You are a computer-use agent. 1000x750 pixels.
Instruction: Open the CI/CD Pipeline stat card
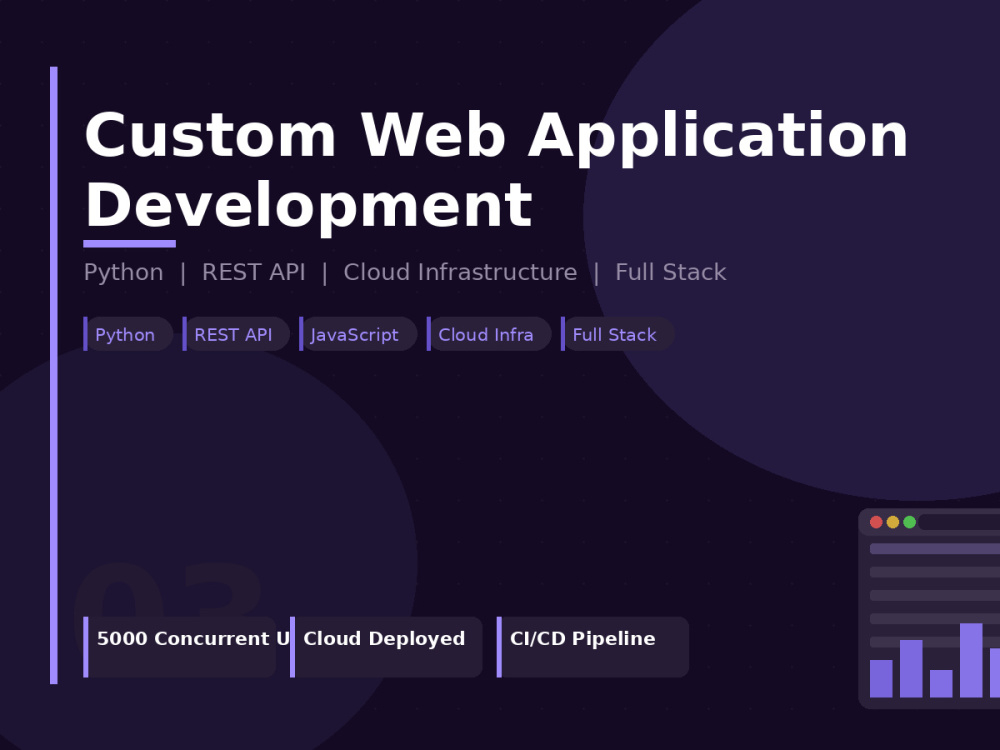point(592,647)
